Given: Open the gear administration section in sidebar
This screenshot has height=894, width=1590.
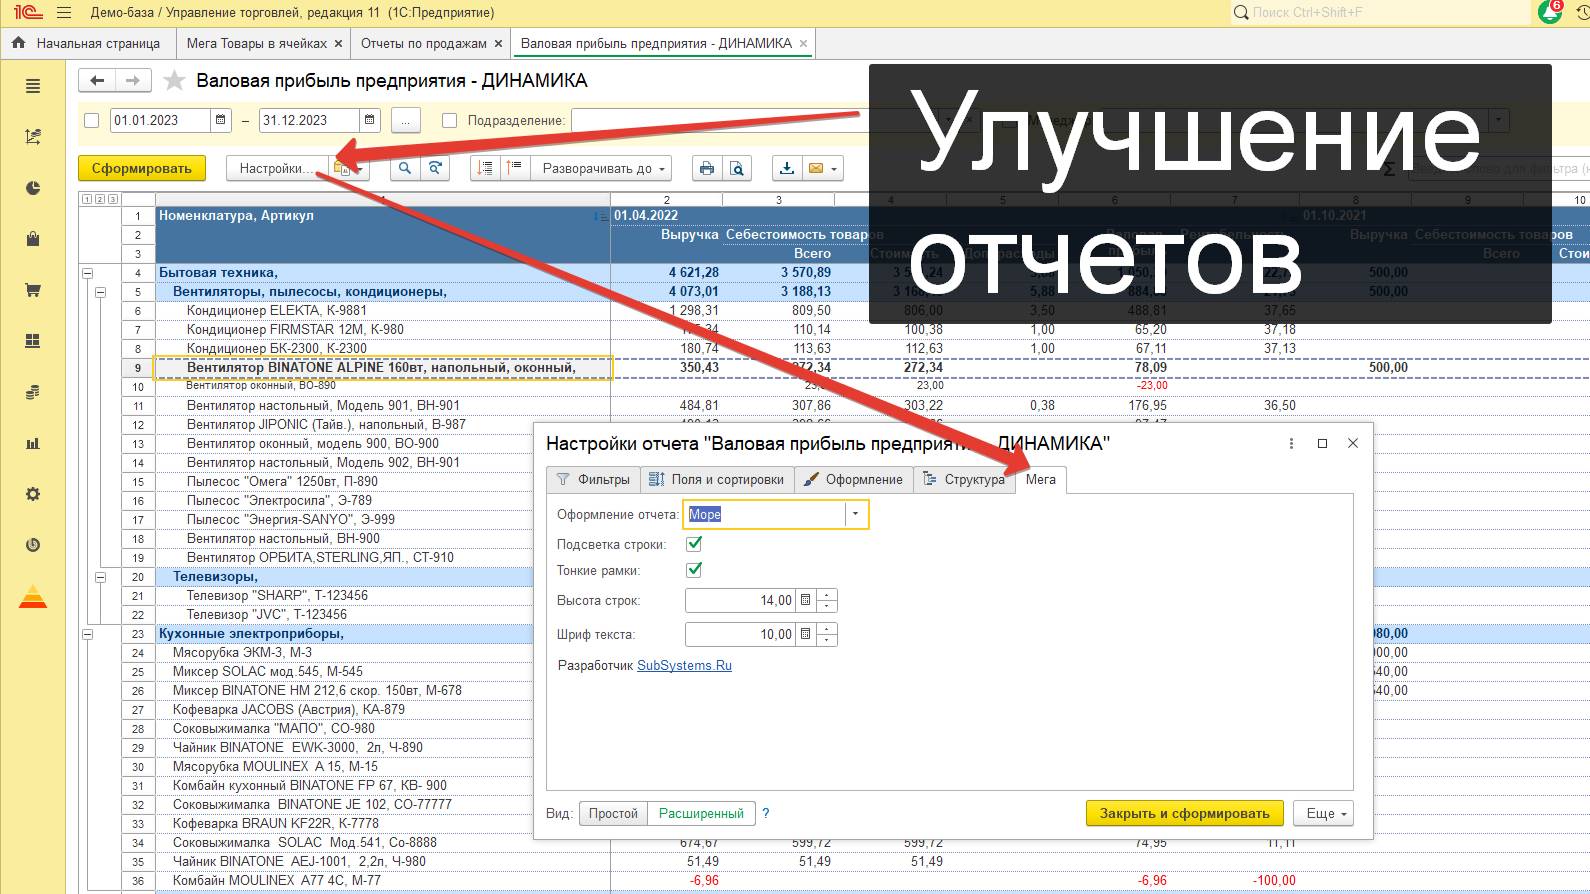Looking at the screenshot, I should (x=33, y=494).
